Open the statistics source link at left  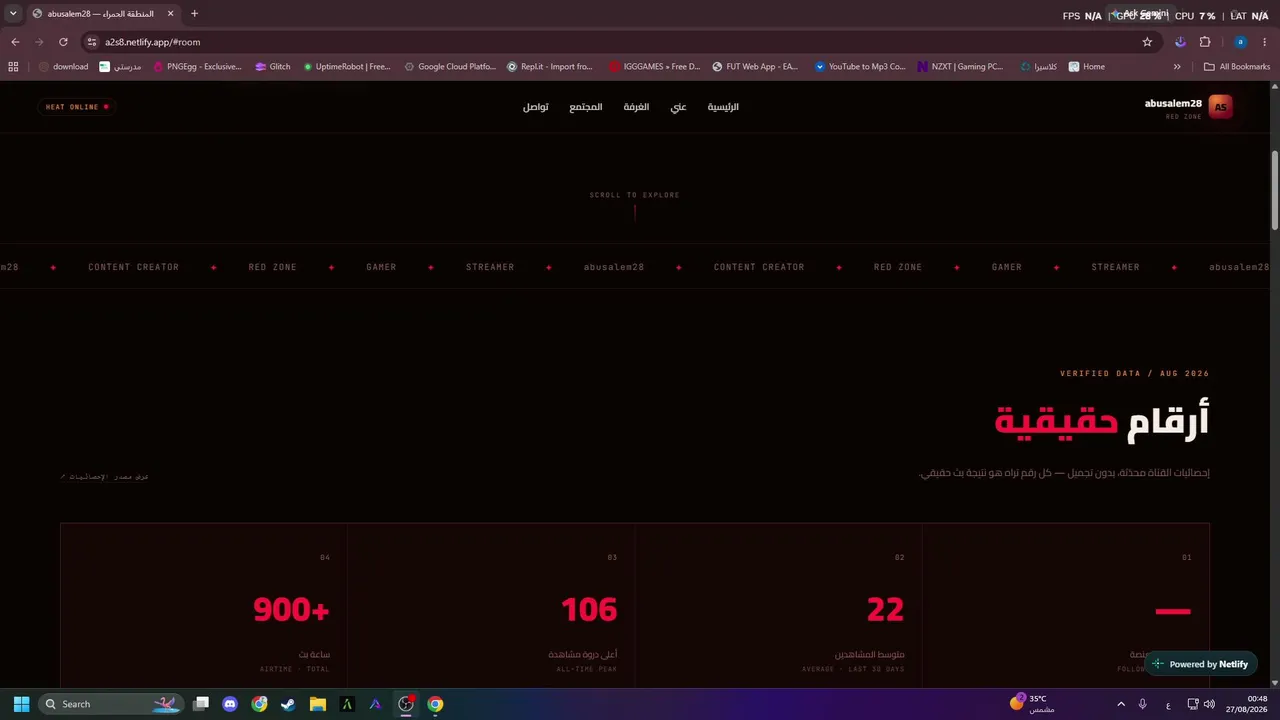pos(104,477)
